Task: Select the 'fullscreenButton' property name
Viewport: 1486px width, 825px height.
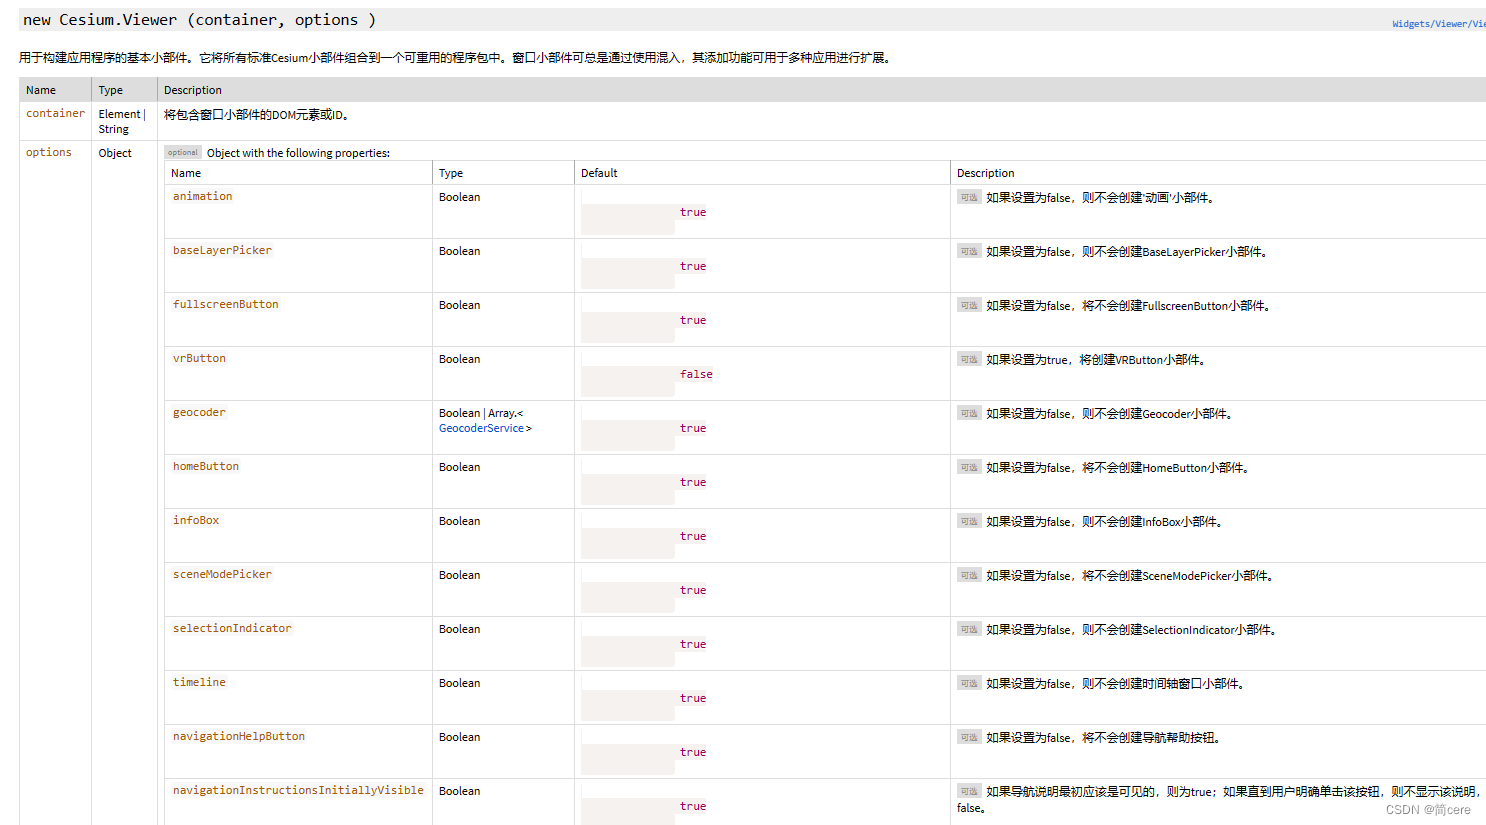Action: [225, 304]
